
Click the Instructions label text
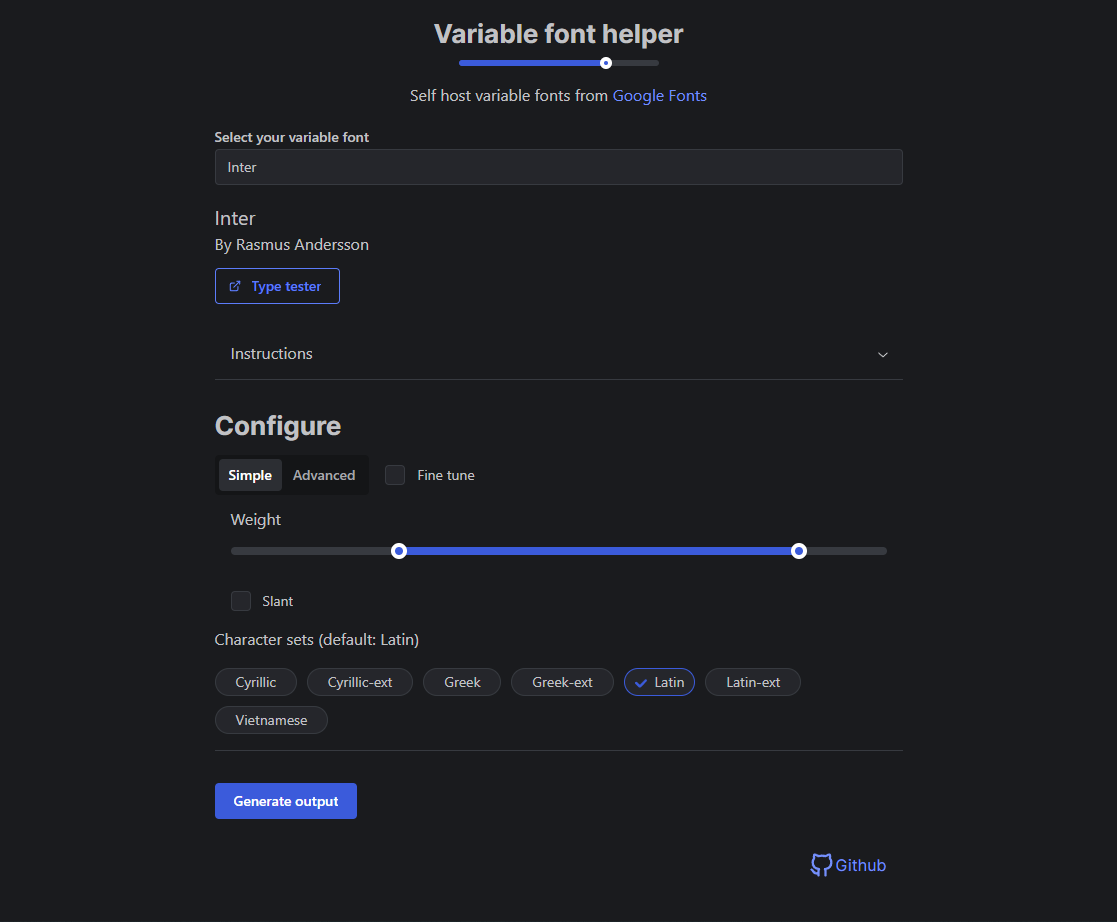271,353
